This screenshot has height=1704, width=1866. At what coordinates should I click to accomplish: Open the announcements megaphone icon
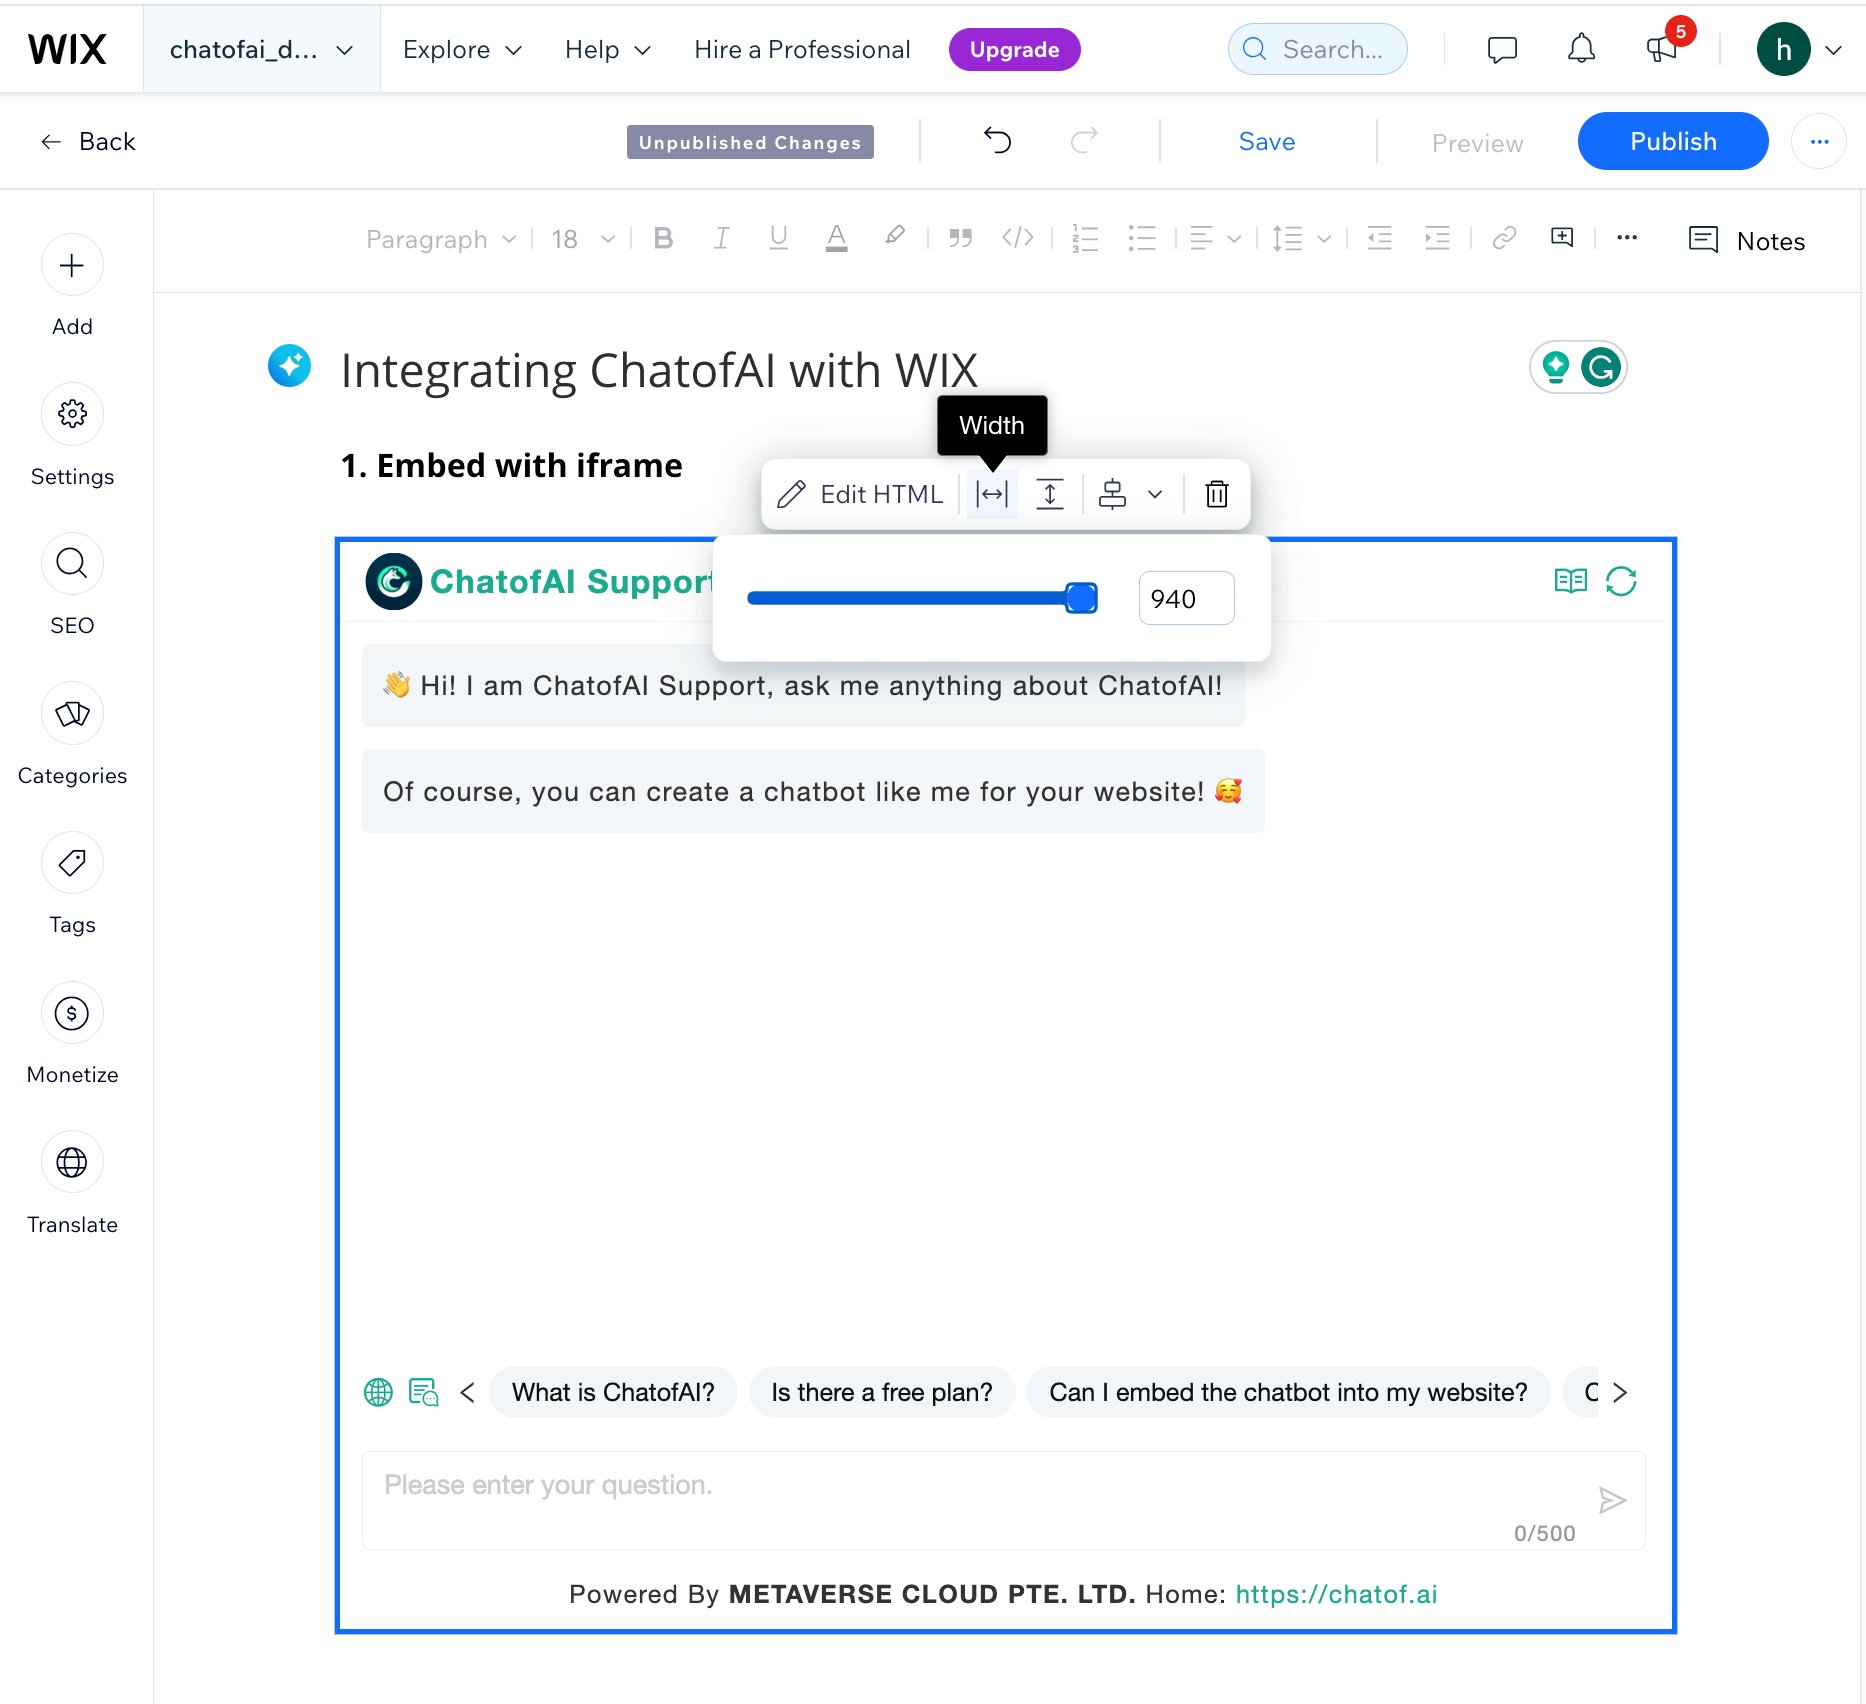(x=1661, y=49)
